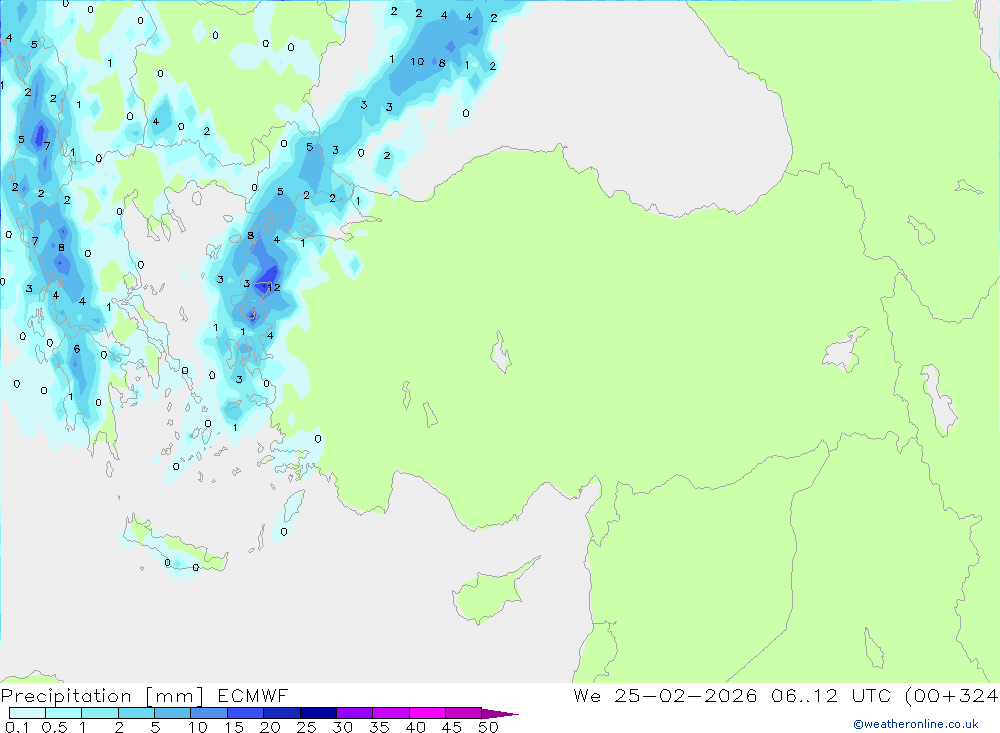Click the "(00+324" forecast offset text
Image resolution: width=1000 pixels, height=733 pixels.
pos(952,695)
